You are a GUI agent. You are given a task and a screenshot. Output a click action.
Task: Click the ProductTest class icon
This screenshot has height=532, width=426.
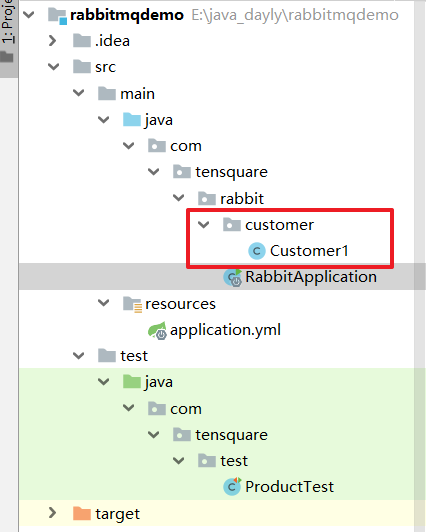pyautogui.click(x=232, y=487)
